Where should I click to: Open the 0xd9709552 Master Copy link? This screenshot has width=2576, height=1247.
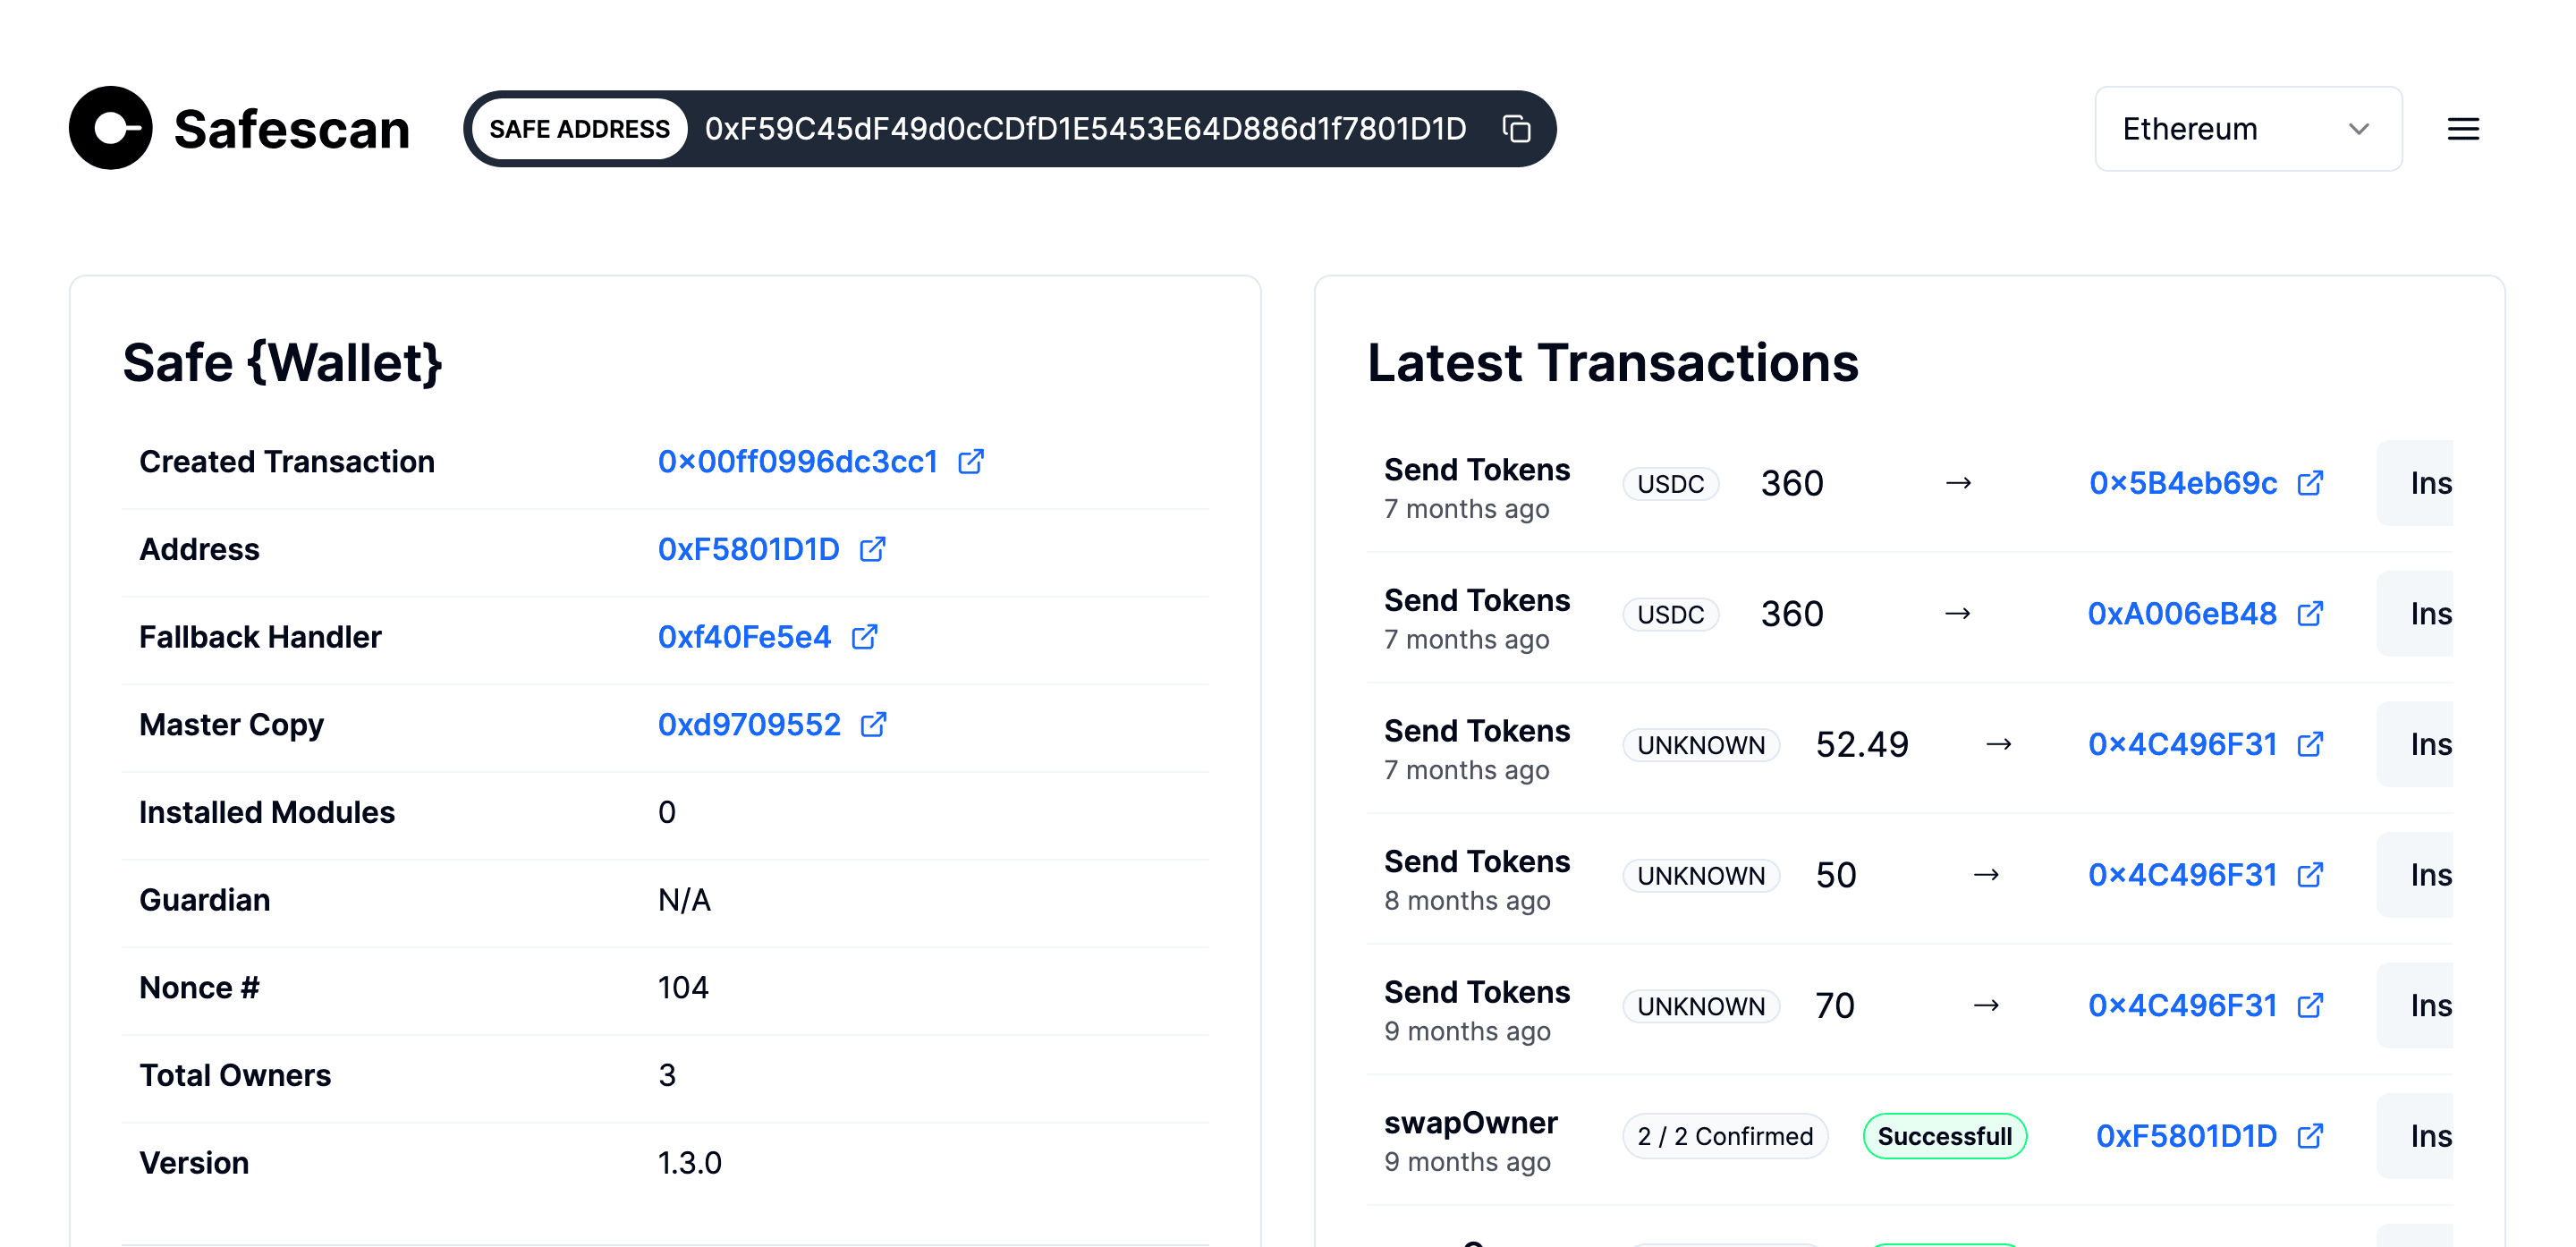749,724
